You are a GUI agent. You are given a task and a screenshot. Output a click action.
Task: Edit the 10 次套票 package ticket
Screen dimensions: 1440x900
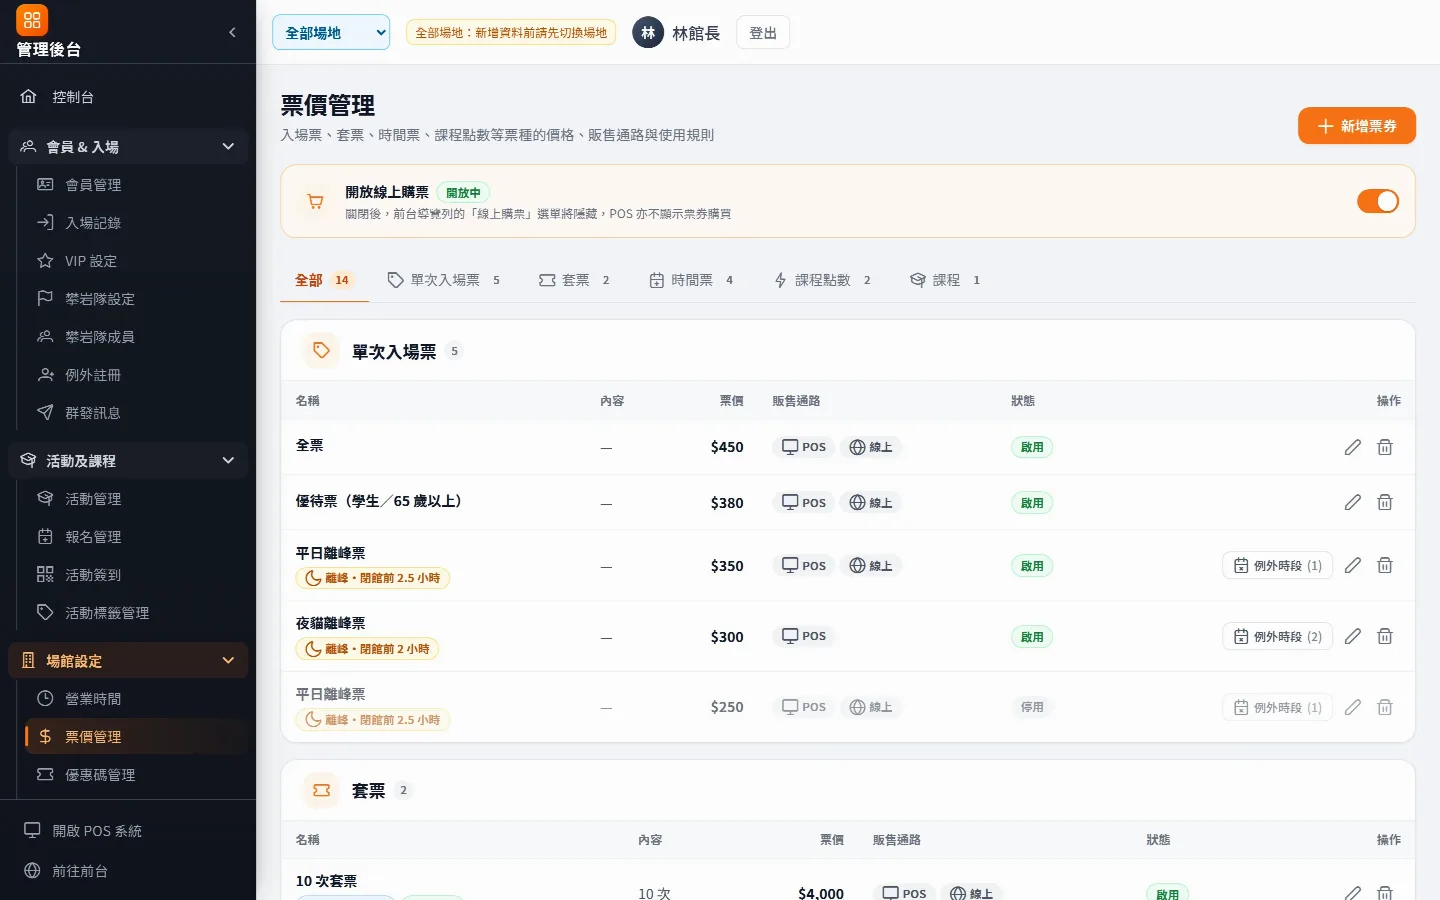click(x=1353, y=892)
